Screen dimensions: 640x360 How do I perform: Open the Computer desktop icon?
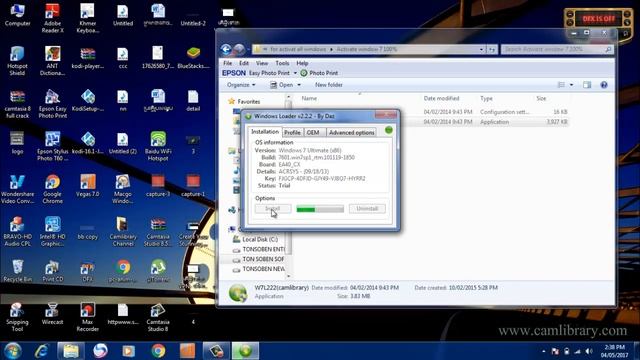click(17, 16)
